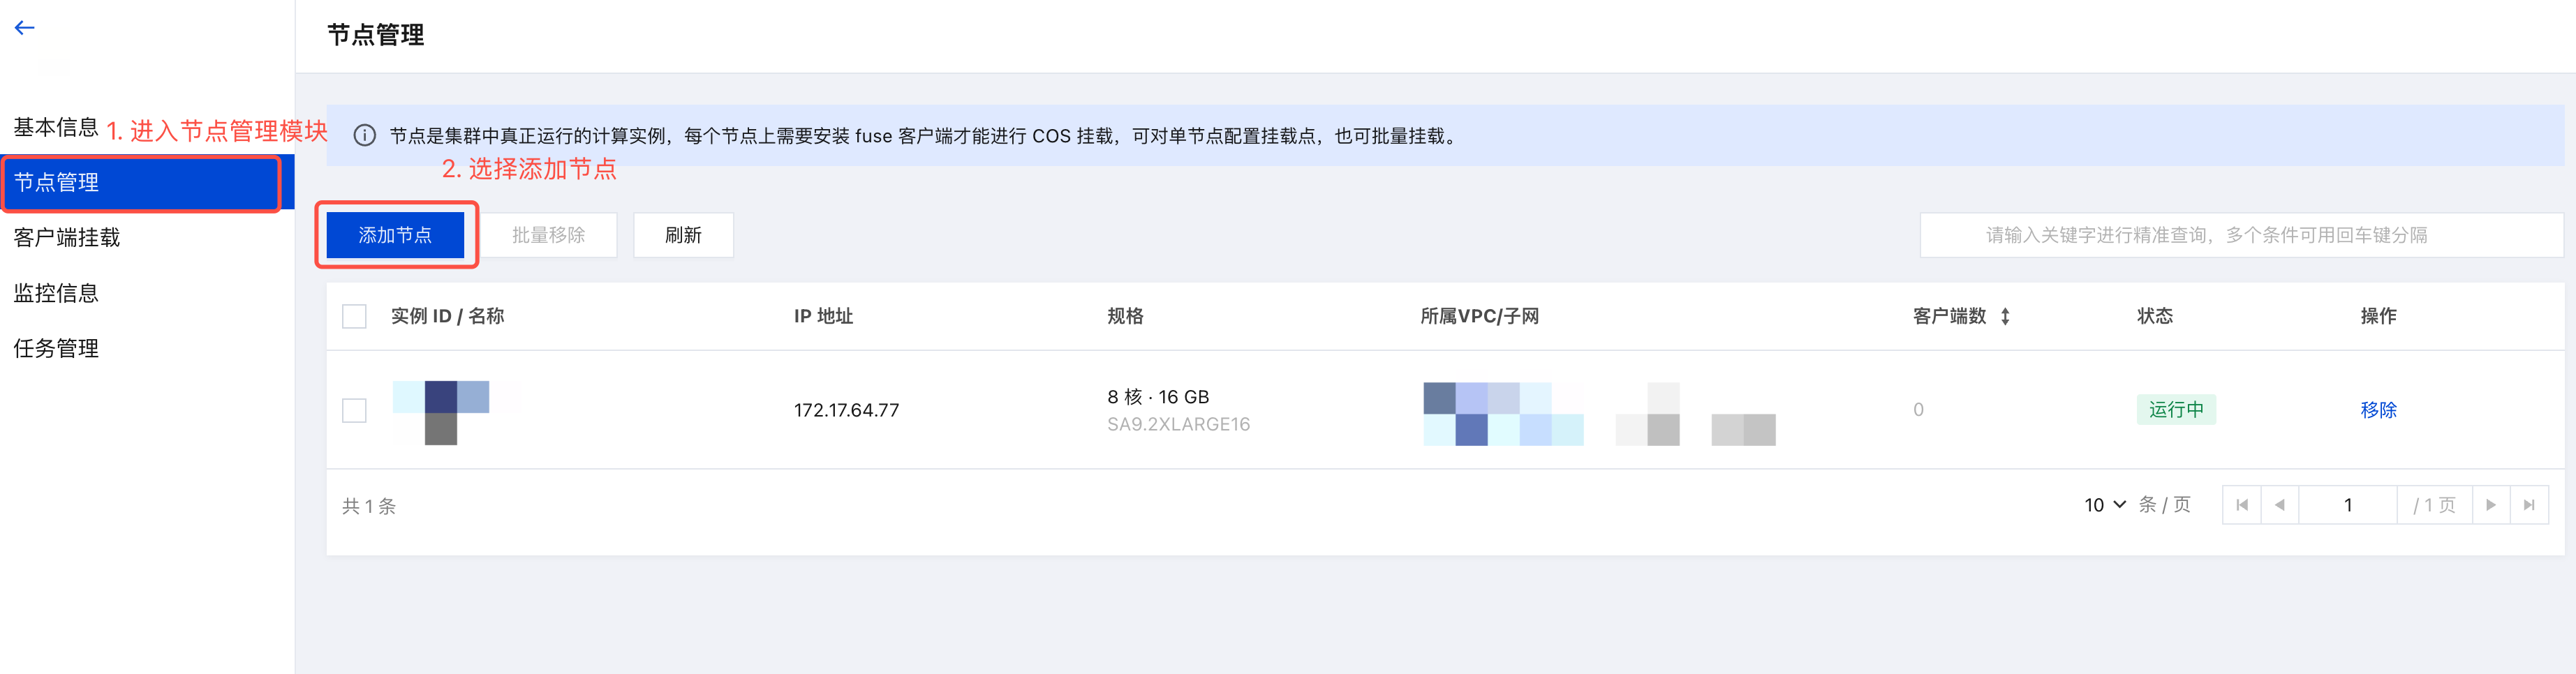
Task: Click the back arrow icon
Action: pos(25,28)
